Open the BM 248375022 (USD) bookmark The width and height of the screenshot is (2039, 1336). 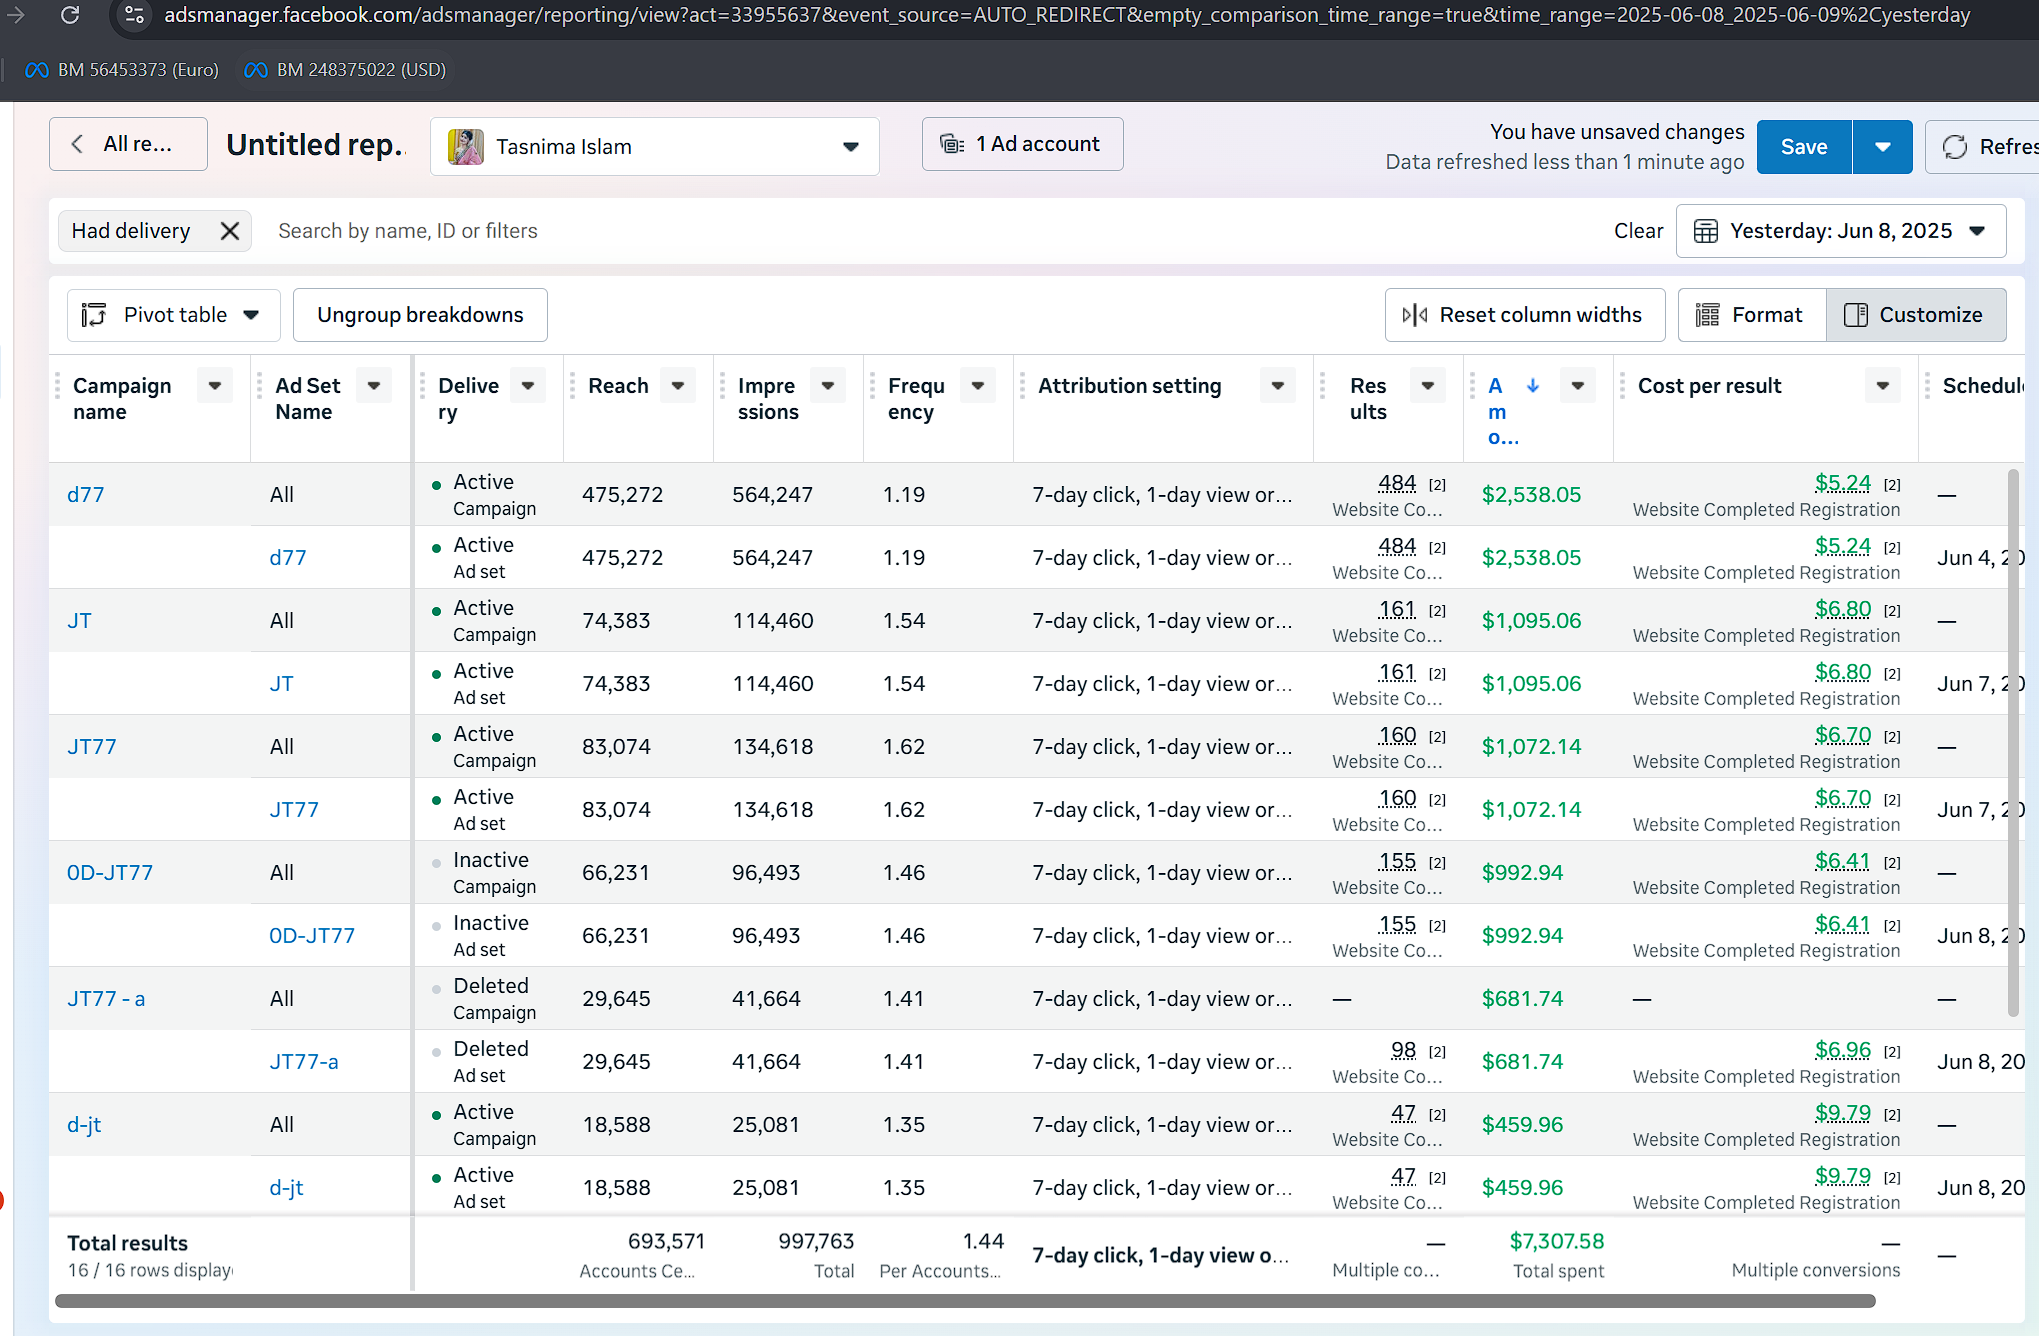click(345, 70)
